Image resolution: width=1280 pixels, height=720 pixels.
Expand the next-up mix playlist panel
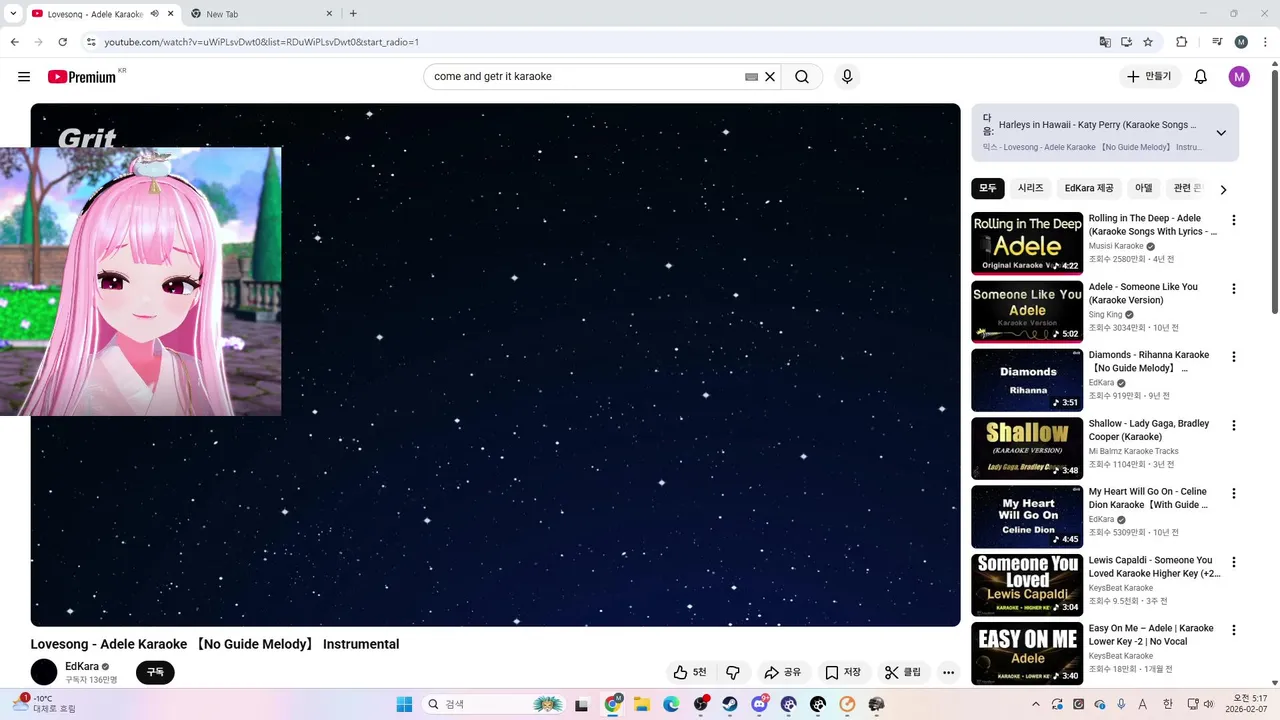tap(1221, 133)
